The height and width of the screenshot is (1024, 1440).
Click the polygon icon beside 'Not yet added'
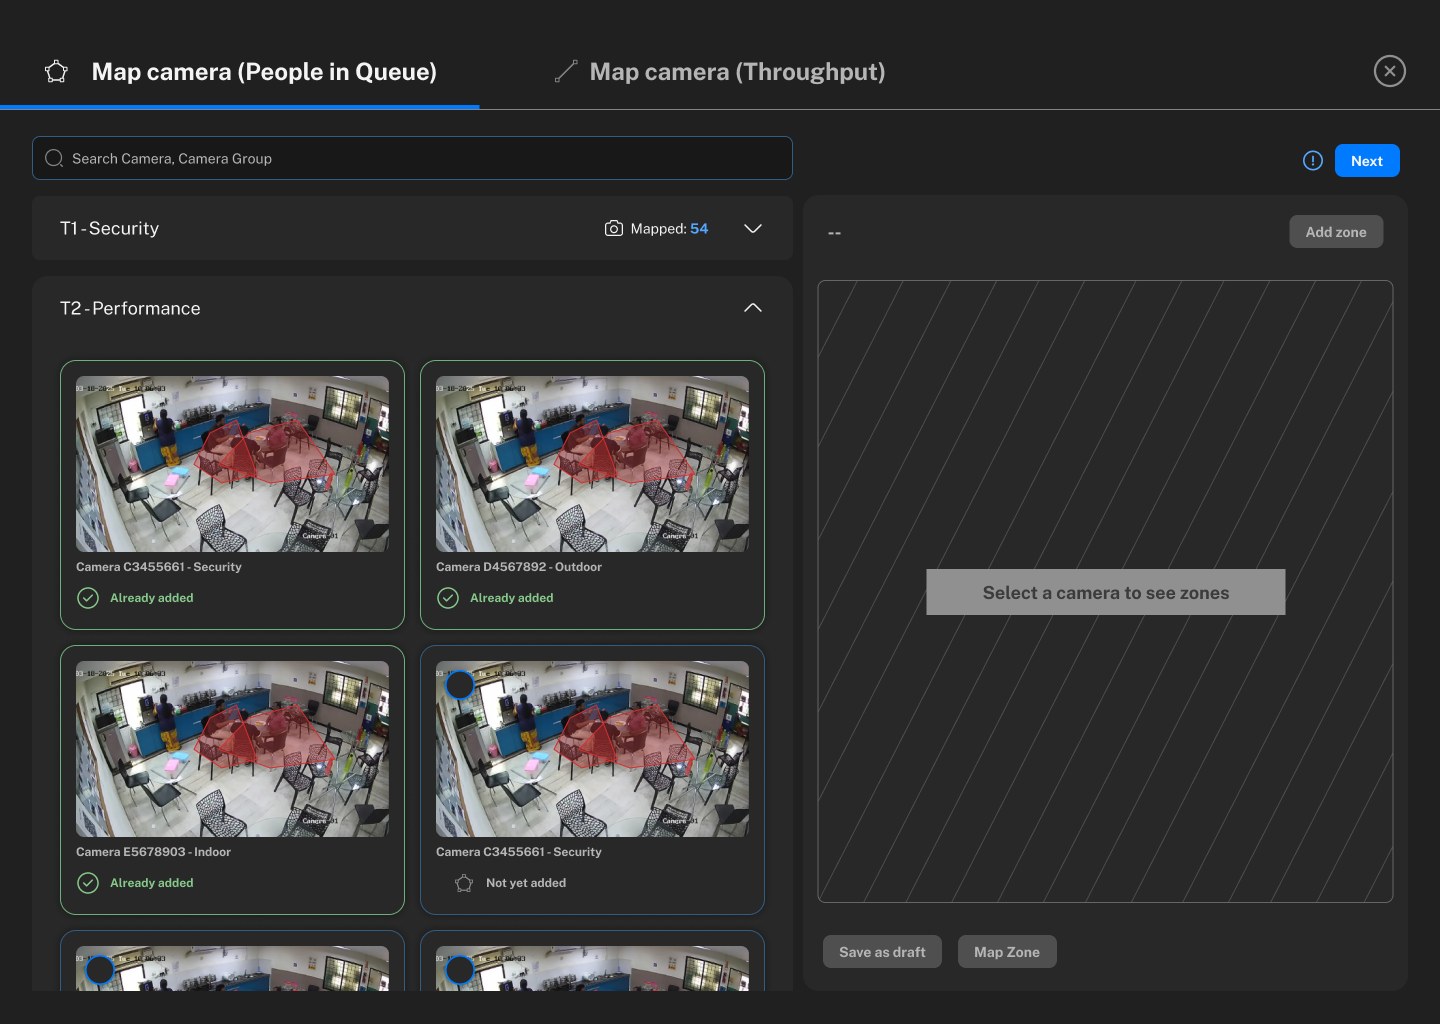(x=464, y=883)
